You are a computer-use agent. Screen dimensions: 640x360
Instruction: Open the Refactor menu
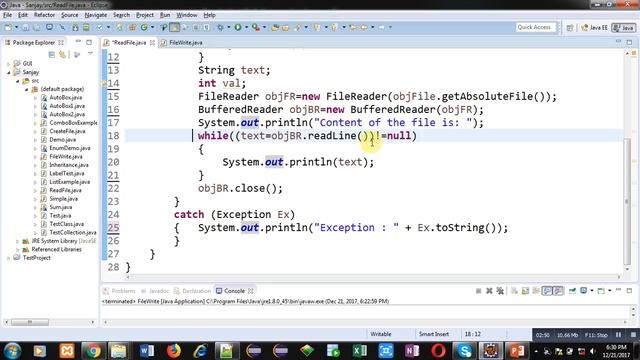(44, 15)
